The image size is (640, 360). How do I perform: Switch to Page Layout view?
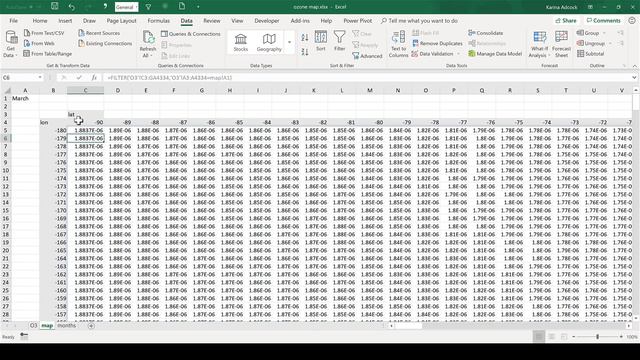[x=552, y=337]
